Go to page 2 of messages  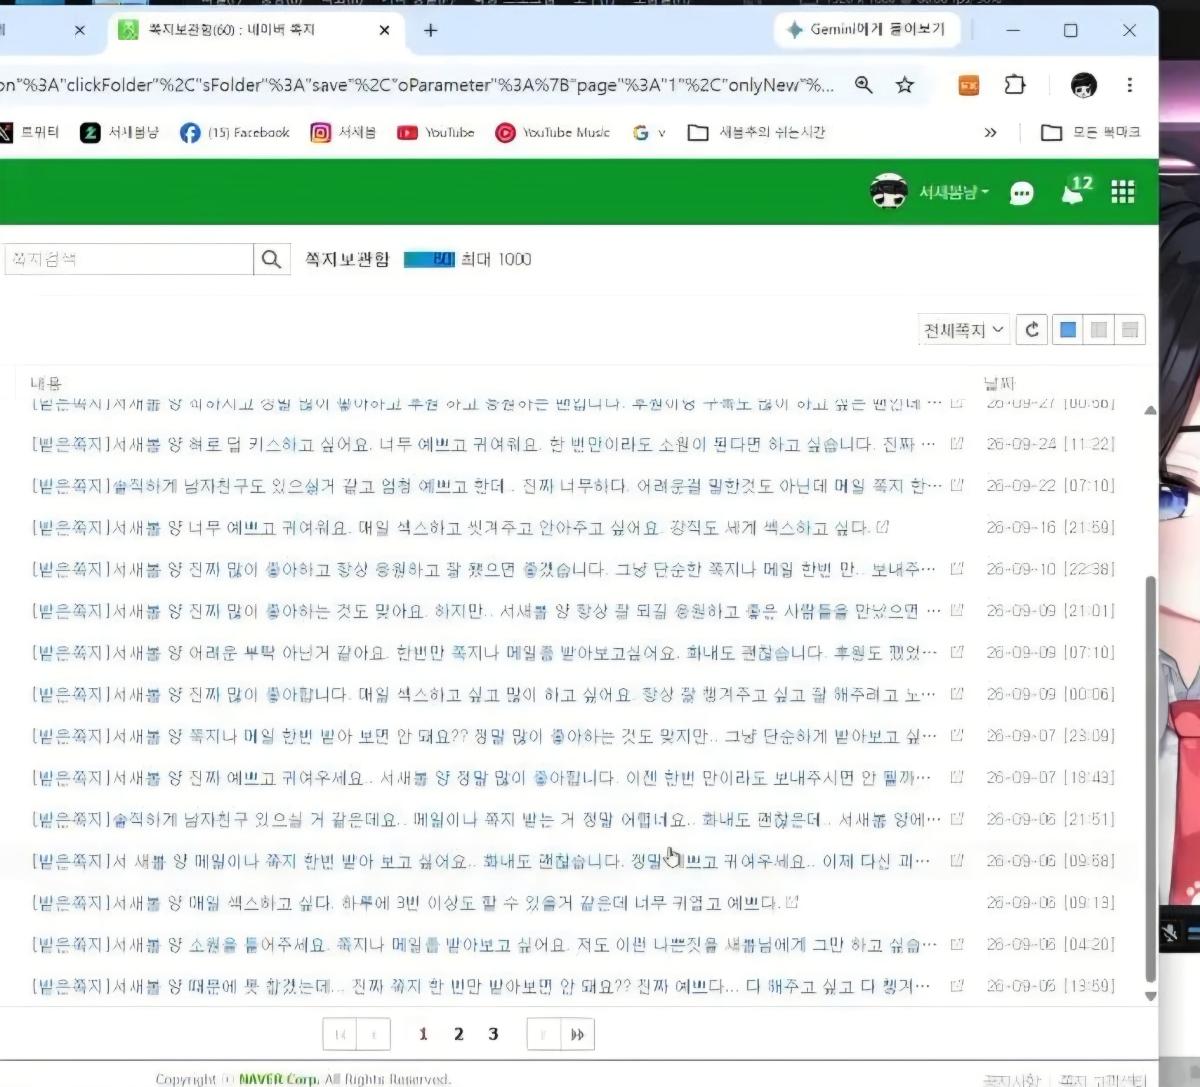point(459,1034)
